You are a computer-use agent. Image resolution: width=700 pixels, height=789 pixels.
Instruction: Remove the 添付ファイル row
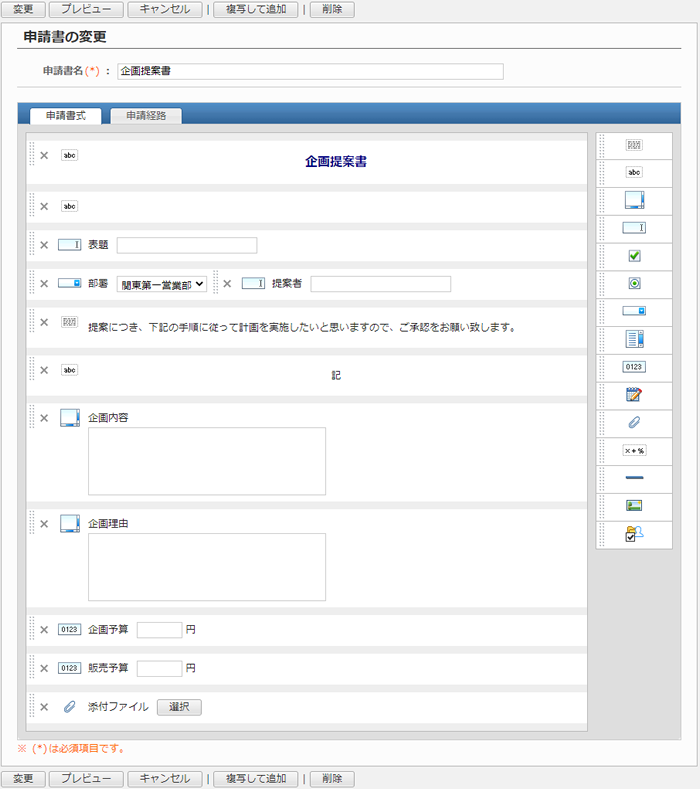pyautogui.click(x=44, y=707)
